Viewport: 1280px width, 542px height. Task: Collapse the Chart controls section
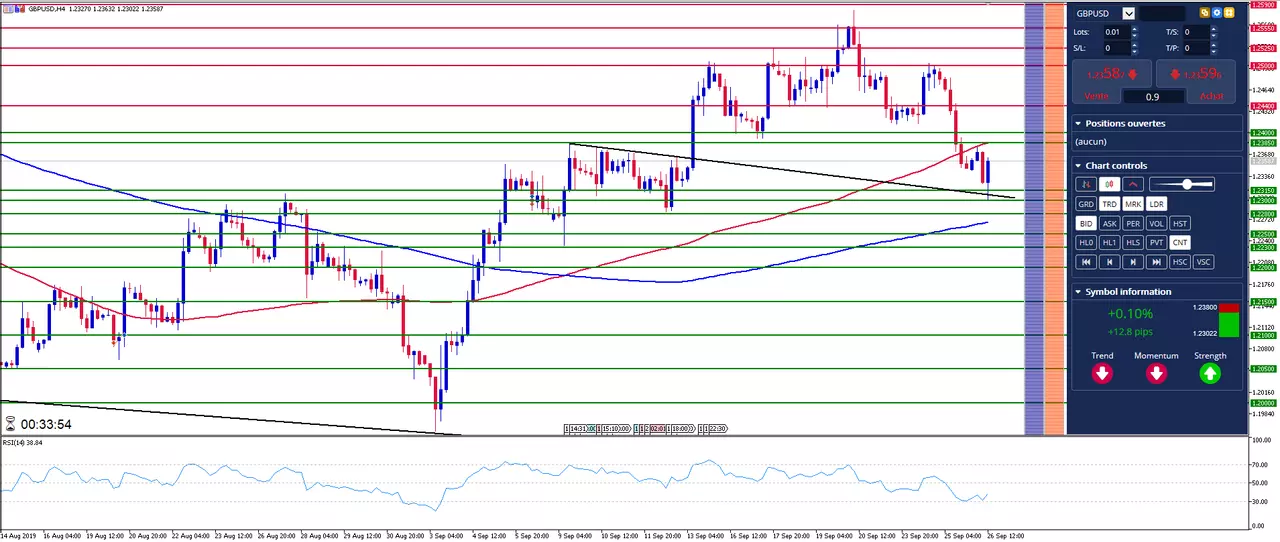[1078, 166]
